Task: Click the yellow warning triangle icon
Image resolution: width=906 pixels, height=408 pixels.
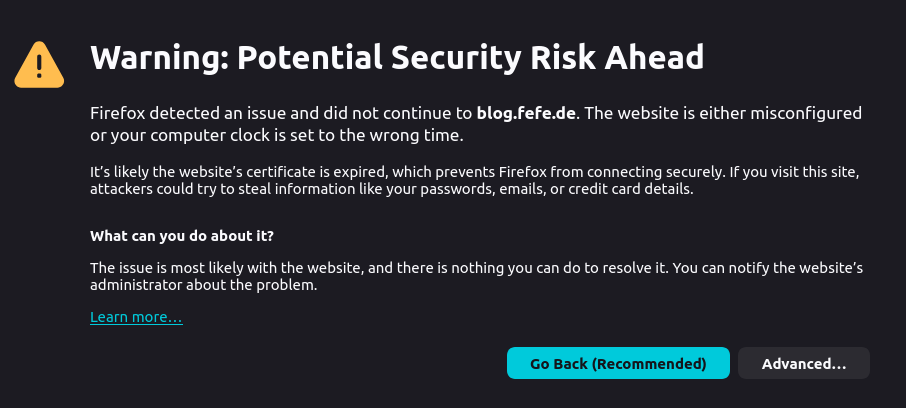Action: (x=39, y=64)
